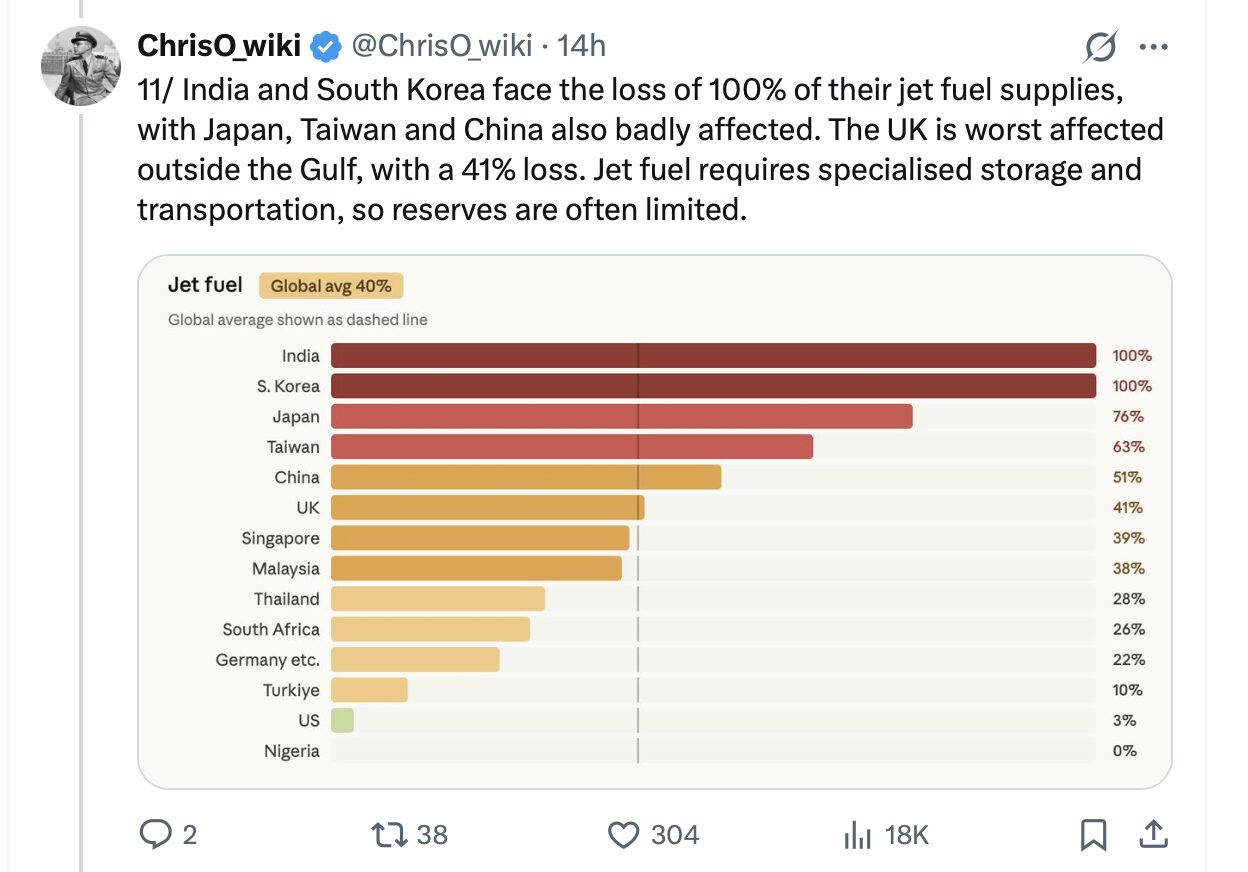Image resolution: width=1248 pixels, height=872 pixels.
Task: Open the three-dot more options menu
Action: tap(1153, 46)
